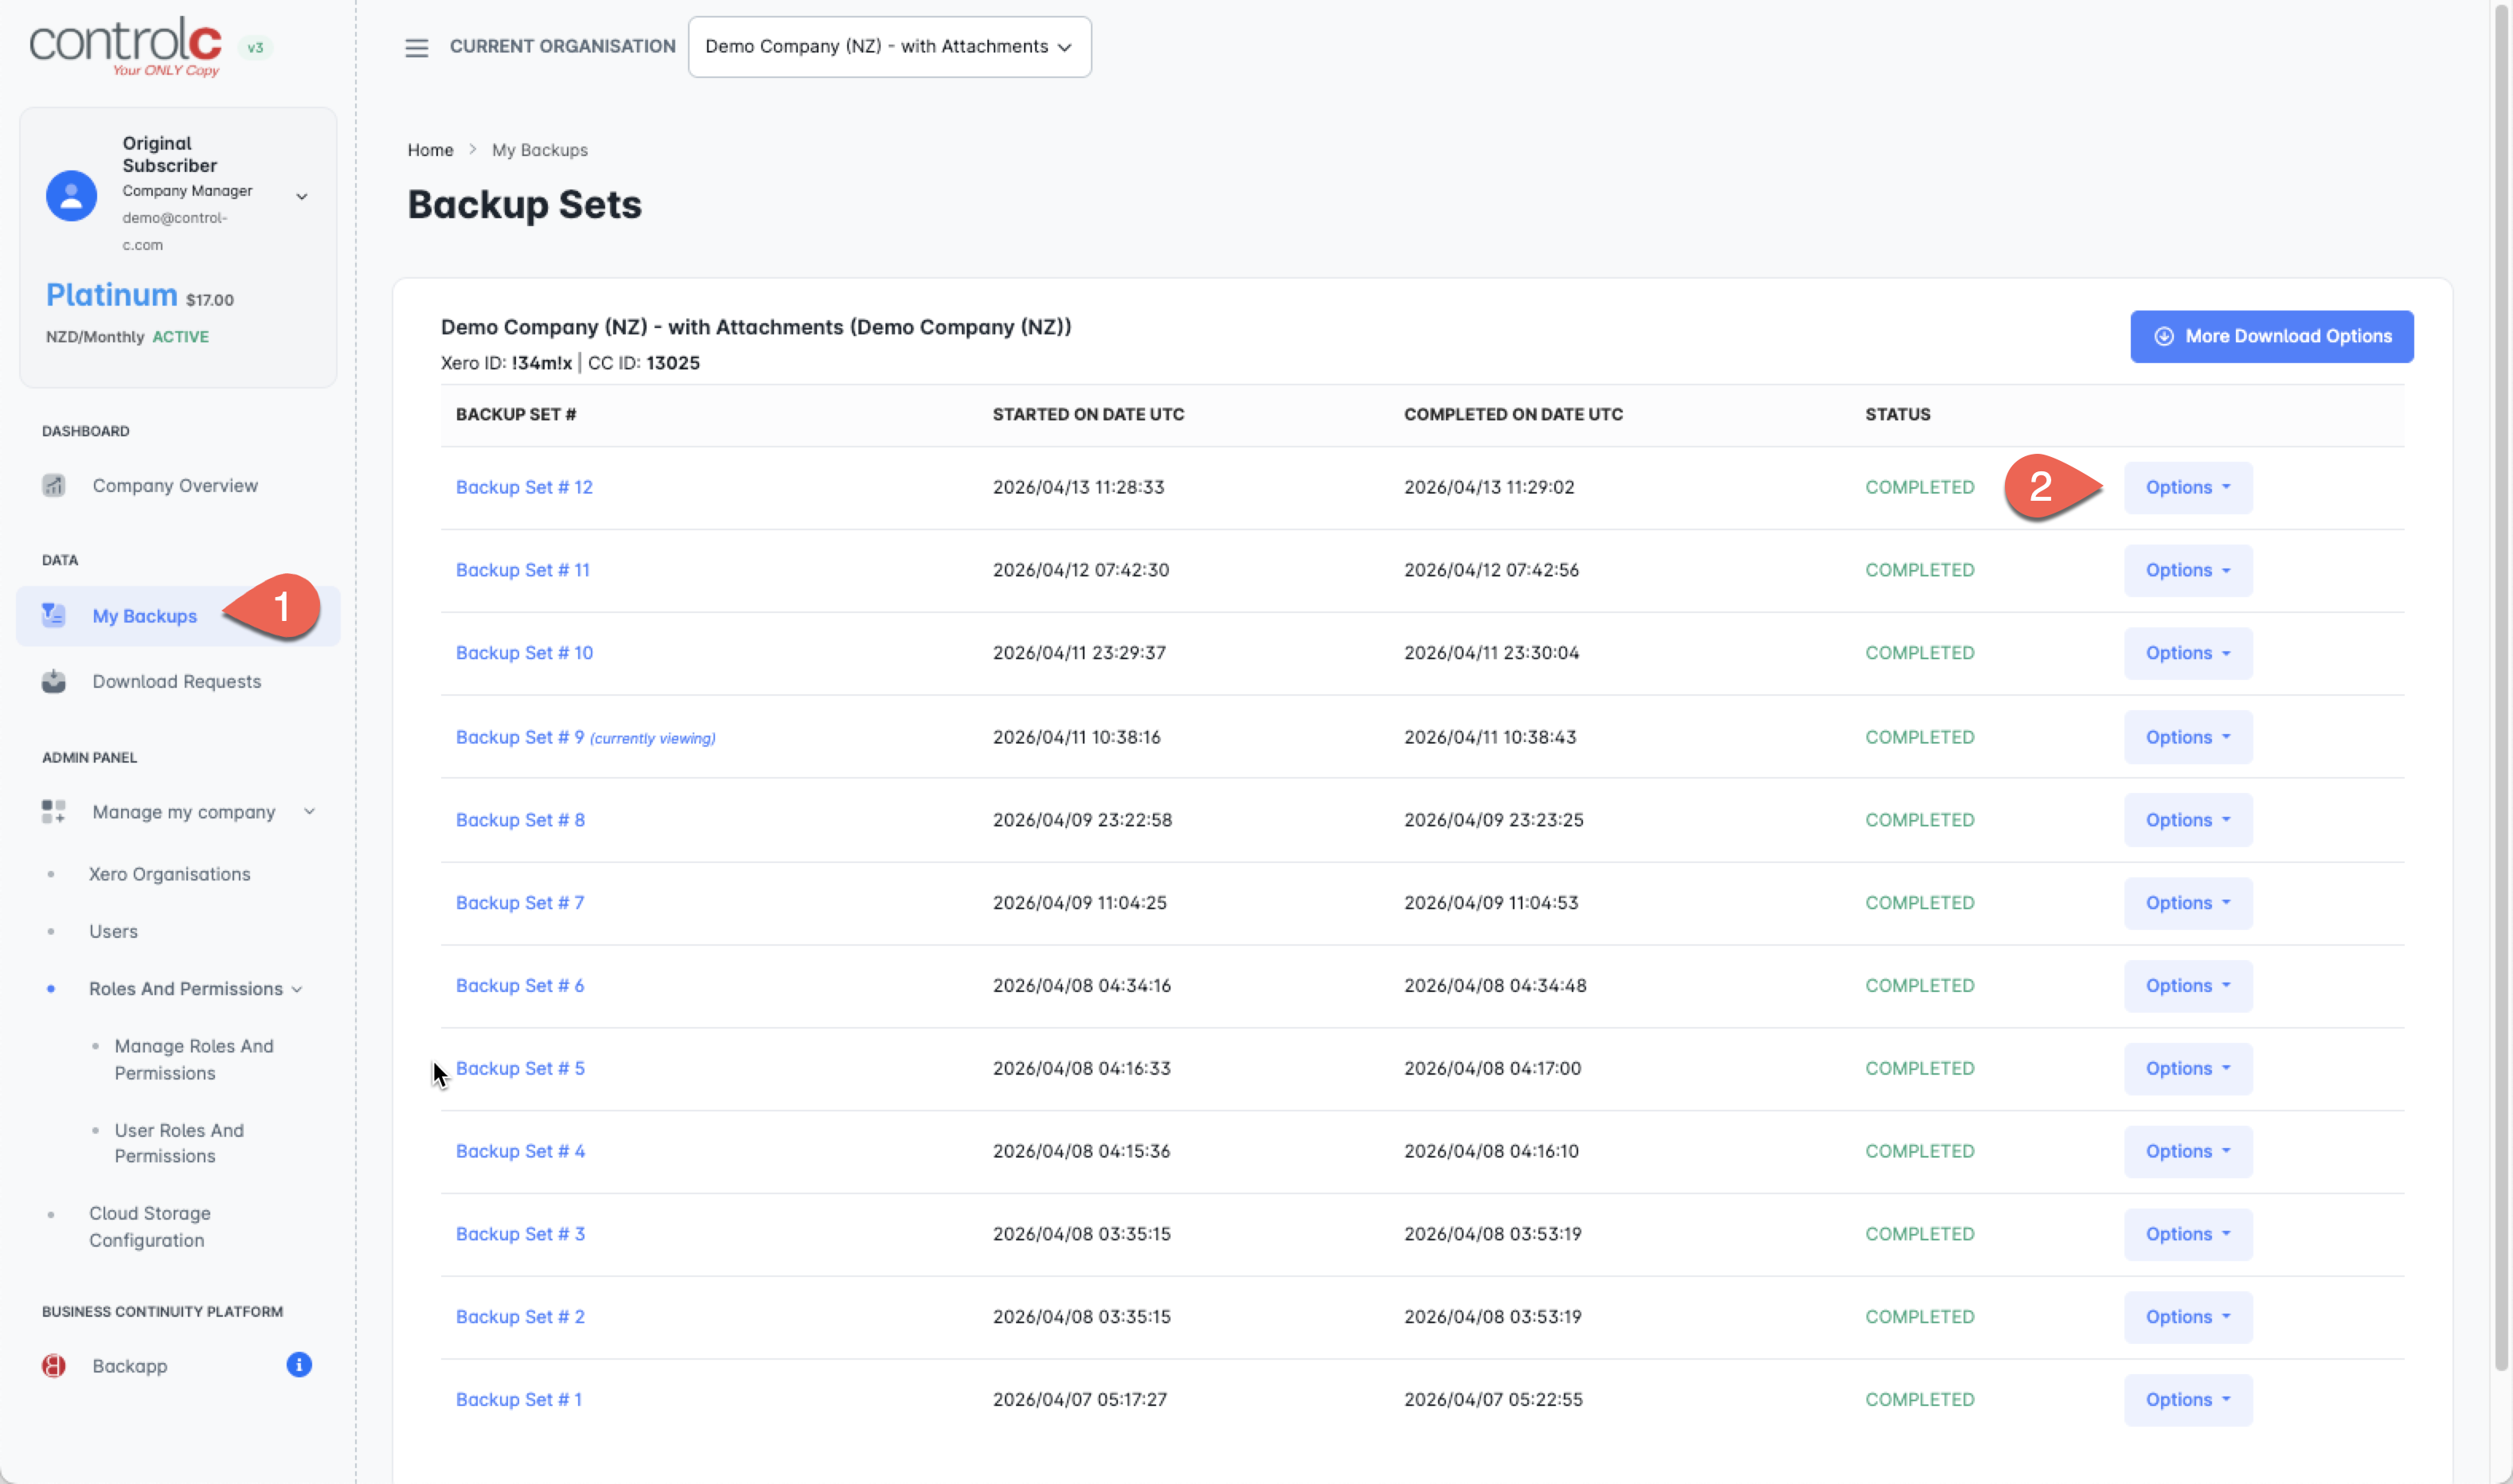Collapse the Roles And Permissions submenu
Viewport: 2513px width, 1484px height.
297,990
